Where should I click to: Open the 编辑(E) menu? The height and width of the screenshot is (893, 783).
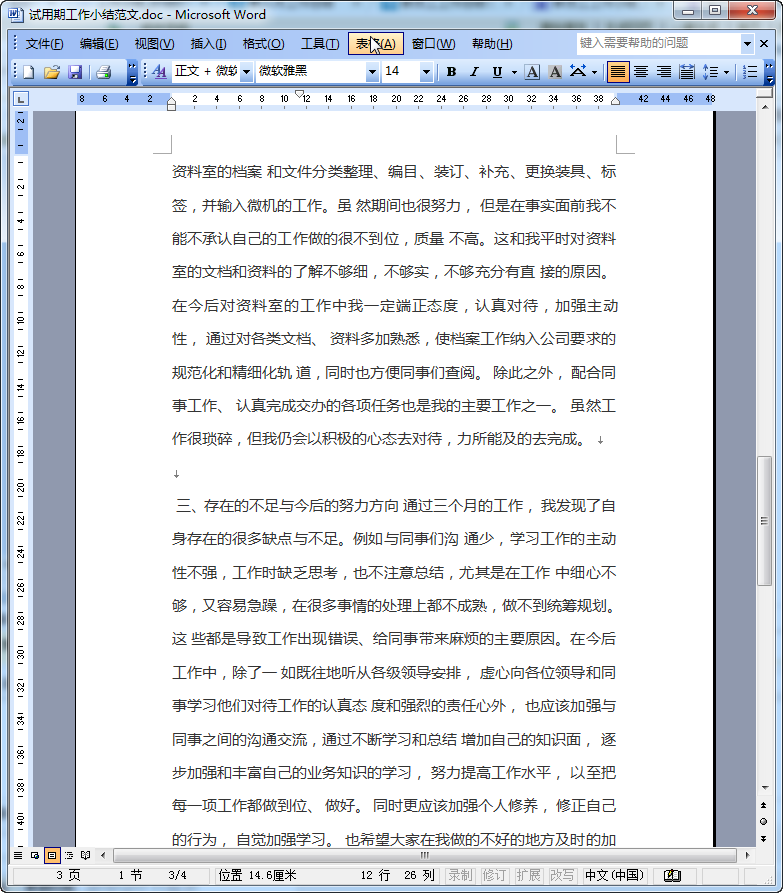pyautogui.click(x=99, y=44)
